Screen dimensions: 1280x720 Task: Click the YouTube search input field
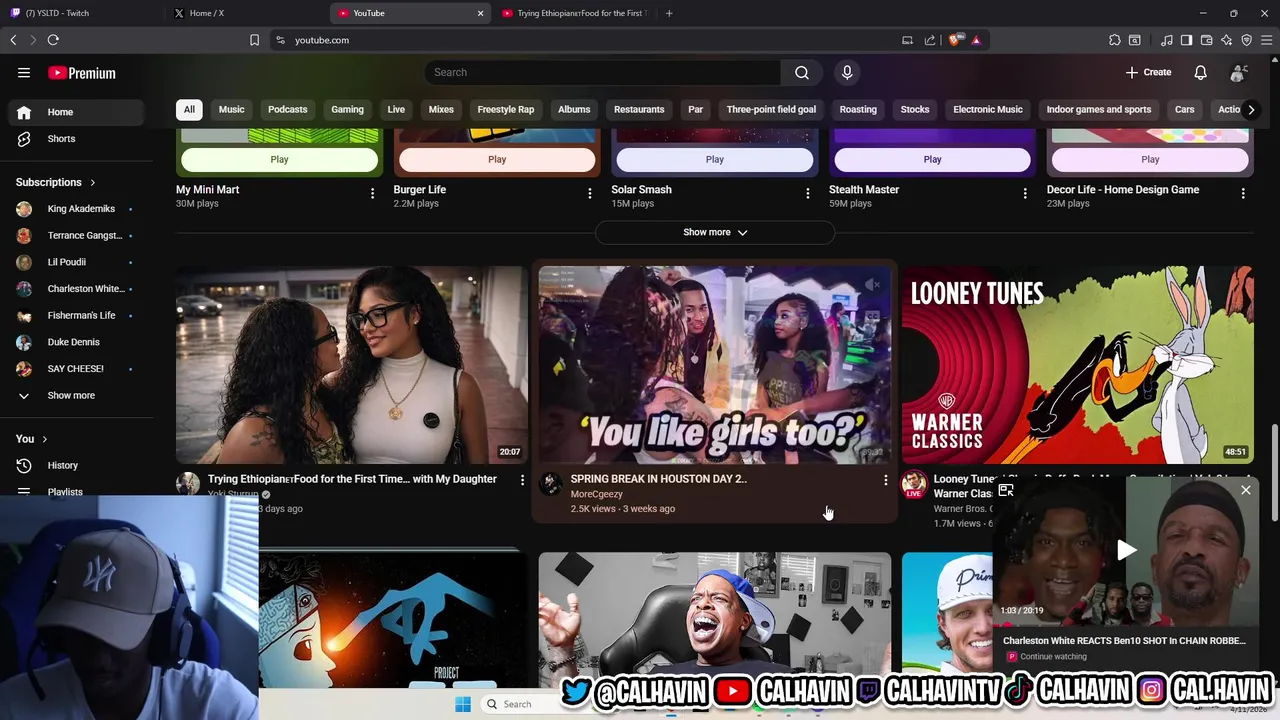click(x=603, y=72)
